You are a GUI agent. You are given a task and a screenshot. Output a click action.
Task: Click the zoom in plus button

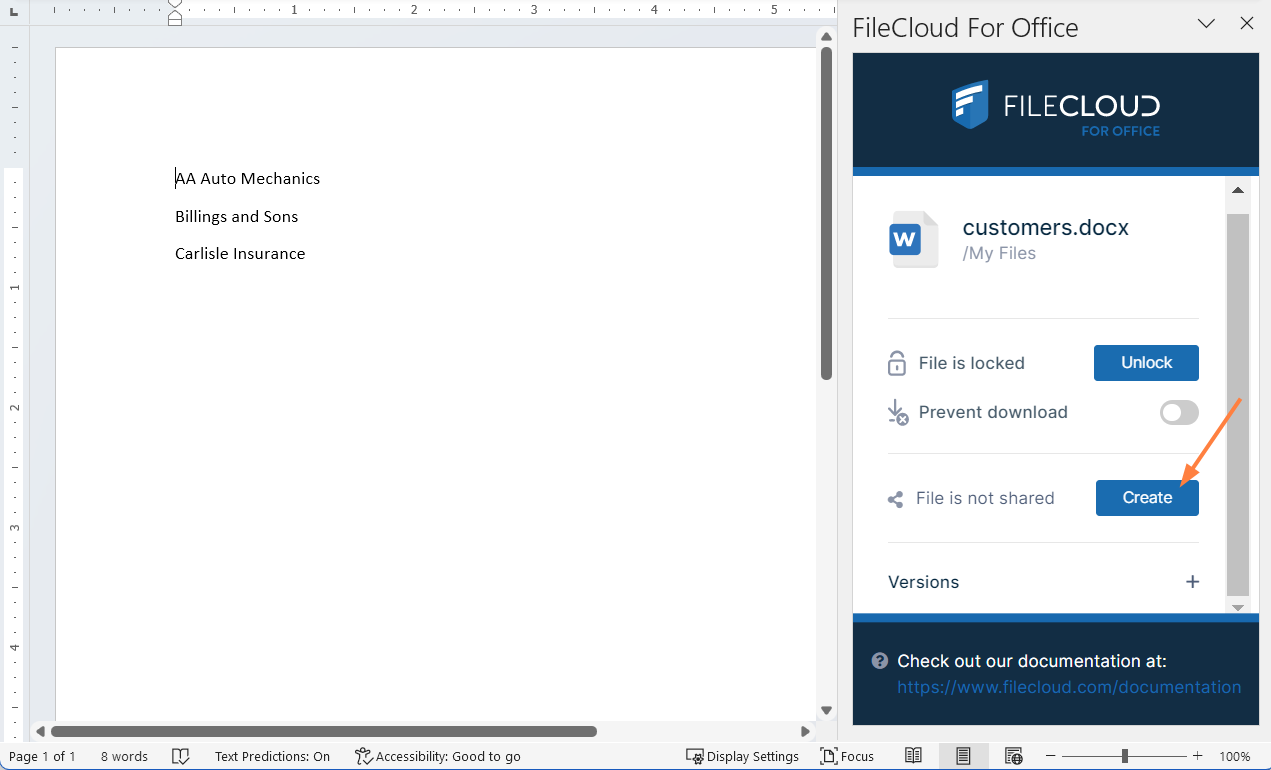1197,756
